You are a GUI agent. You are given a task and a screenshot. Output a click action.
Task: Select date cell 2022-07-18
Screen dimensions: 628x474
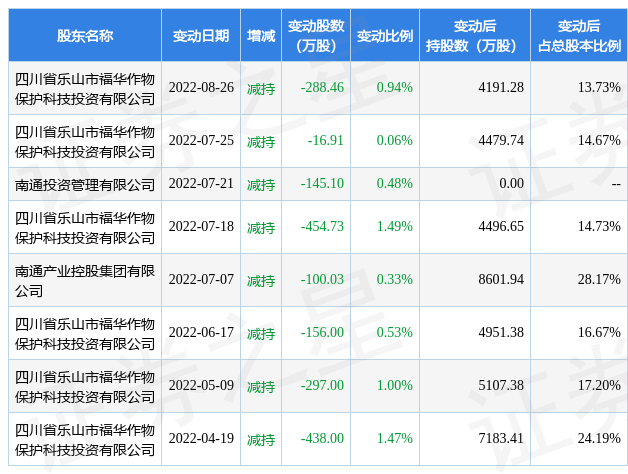201,226
